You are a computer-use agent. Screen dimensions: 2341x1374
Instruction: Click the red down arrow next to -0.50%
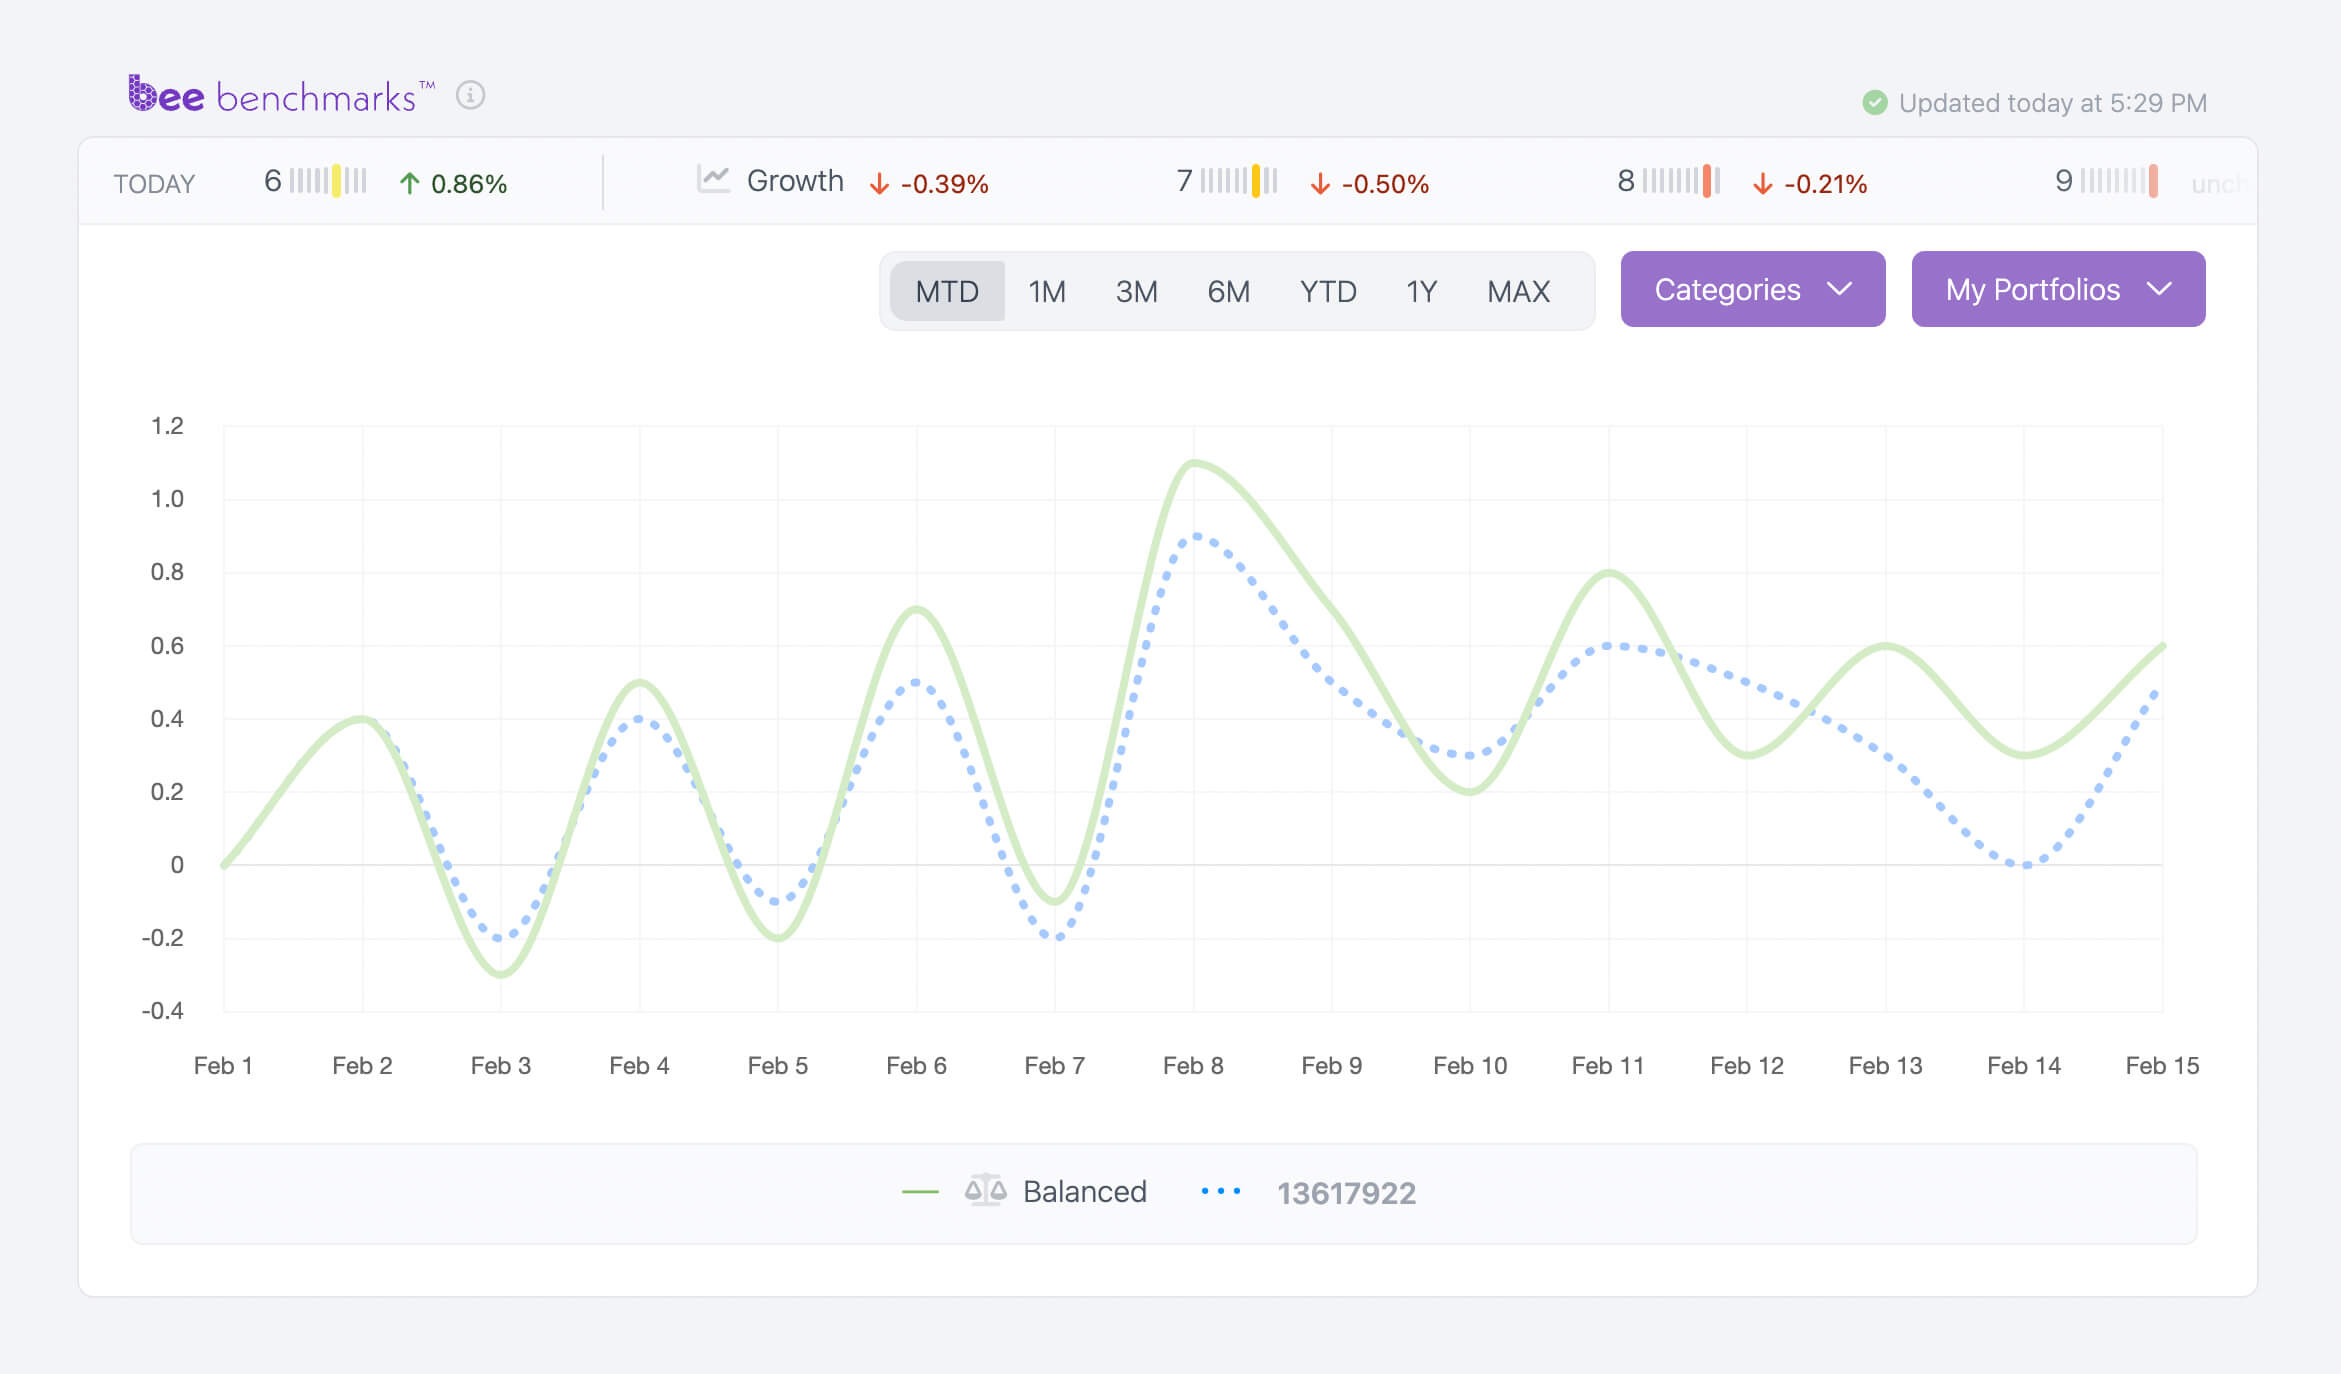1320,183
